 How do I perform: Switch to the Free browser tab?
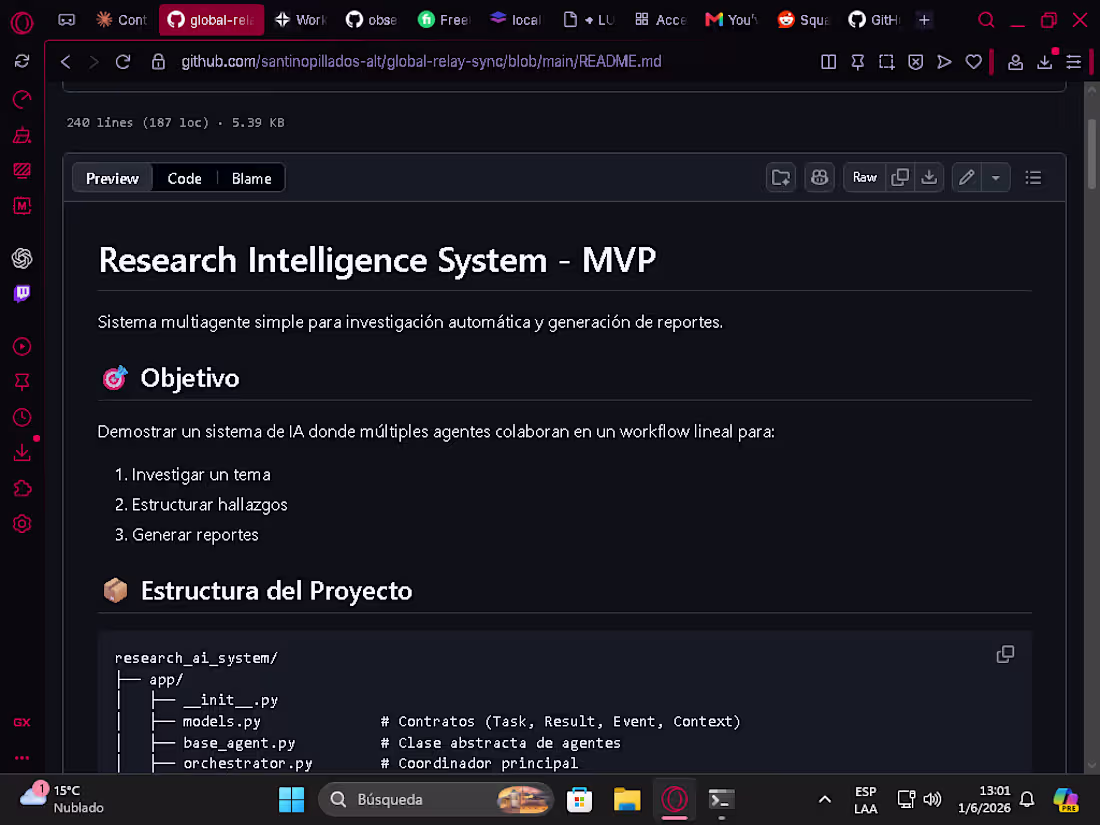(443, 20)
